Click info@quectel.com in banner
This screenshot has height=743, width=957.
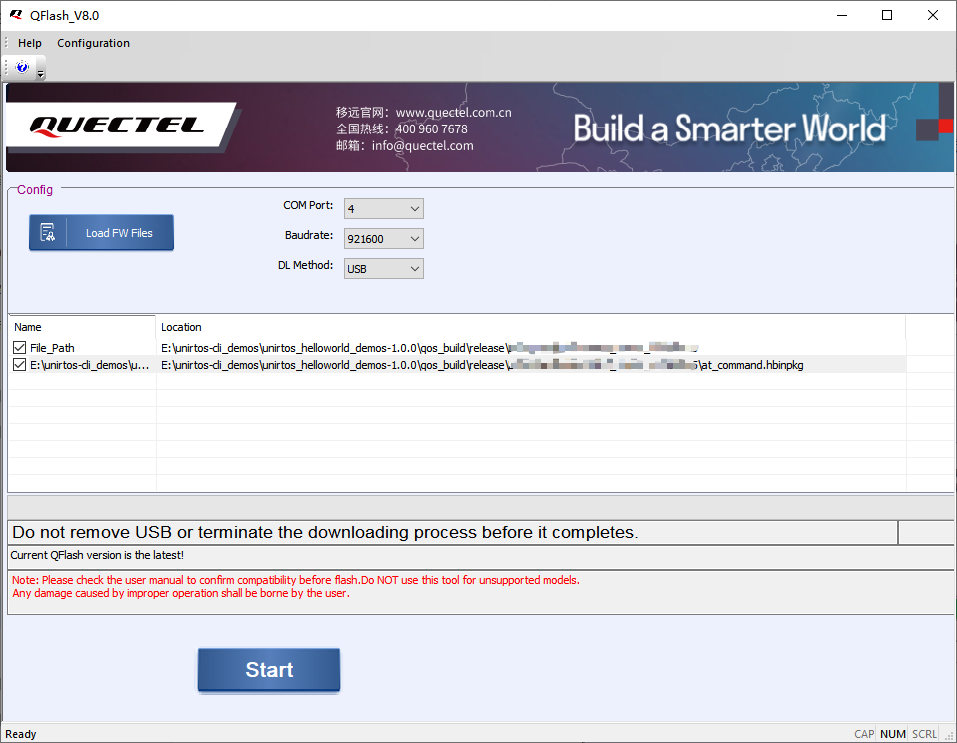[x=422, y=145]
